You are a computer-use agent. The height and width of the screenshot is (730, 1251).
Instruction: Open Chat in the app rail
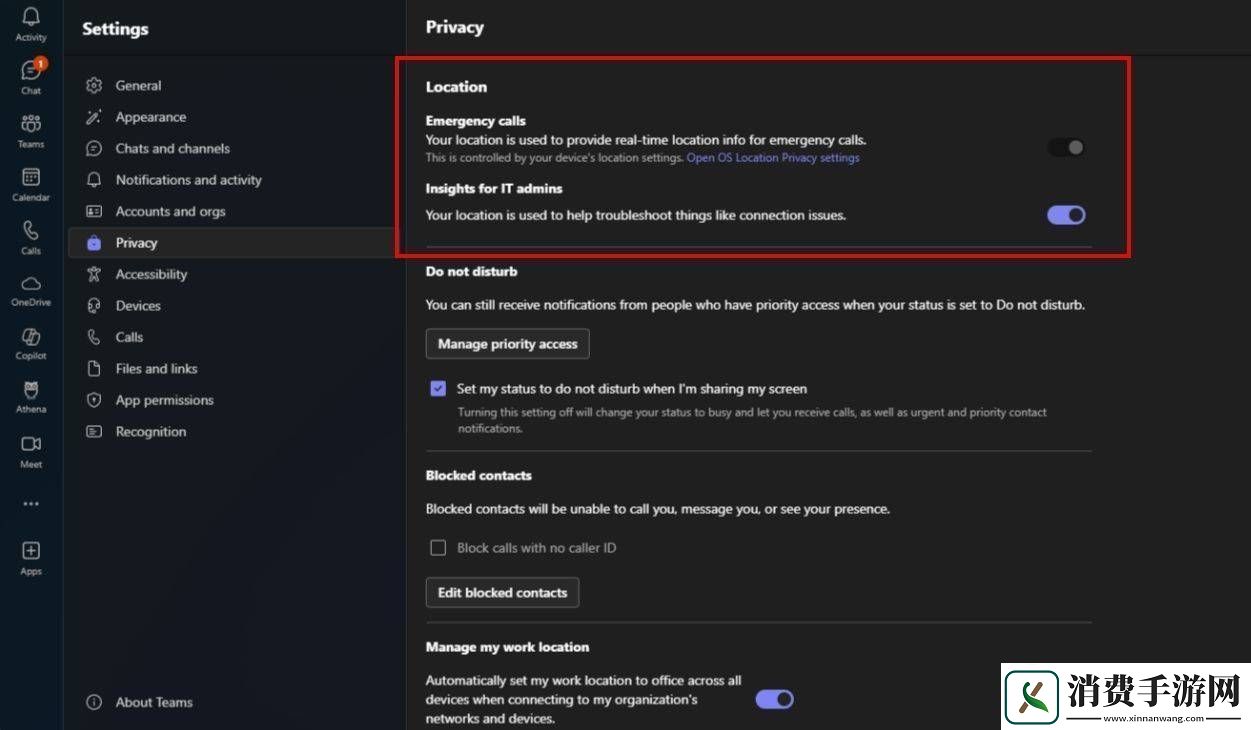(x=31, y=72)
